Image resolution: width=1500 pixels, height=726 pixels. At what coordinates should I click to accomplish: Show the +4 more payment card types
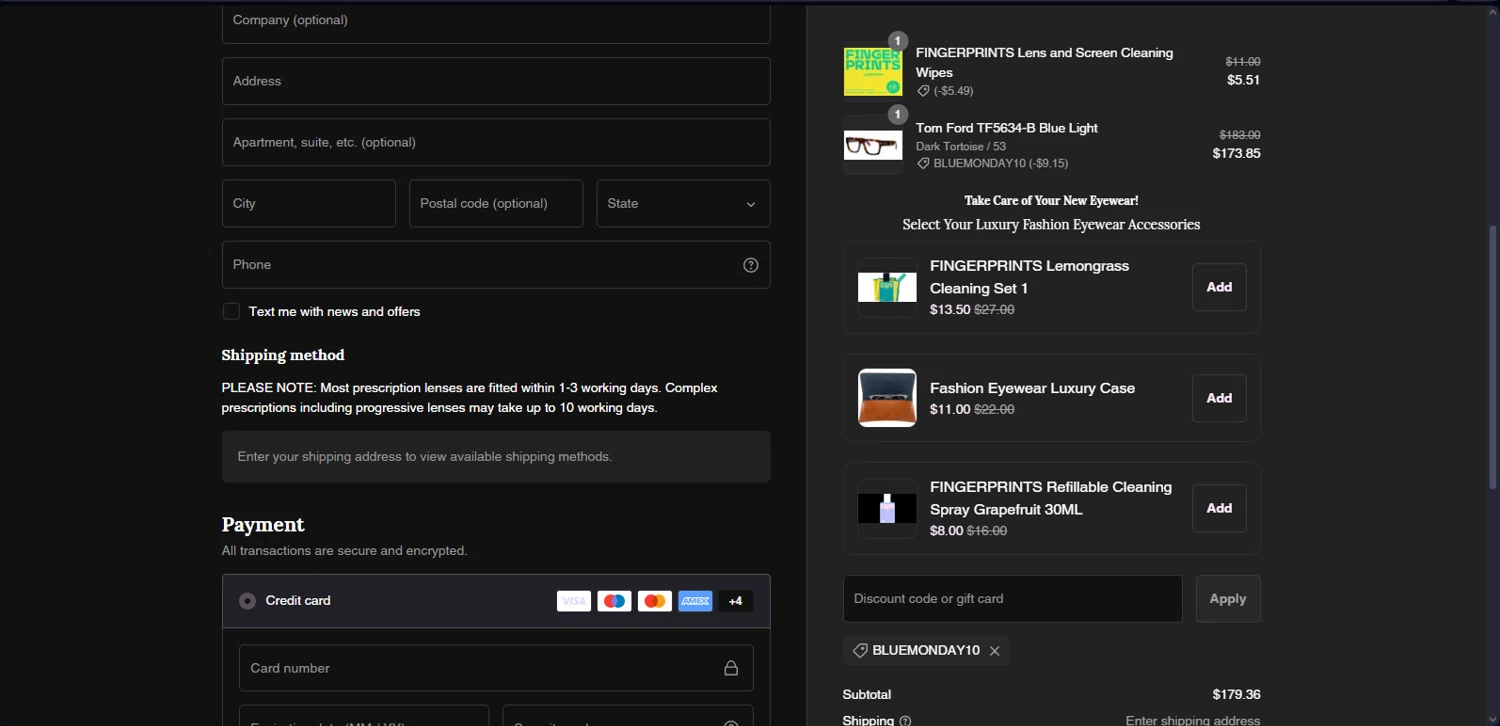(x=735, y=601)
